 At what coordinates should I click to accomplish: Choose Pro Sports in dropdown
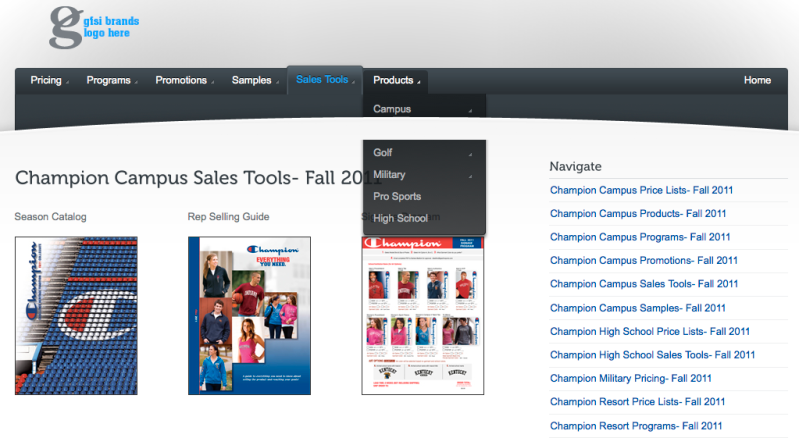click(x=424, y=197)
